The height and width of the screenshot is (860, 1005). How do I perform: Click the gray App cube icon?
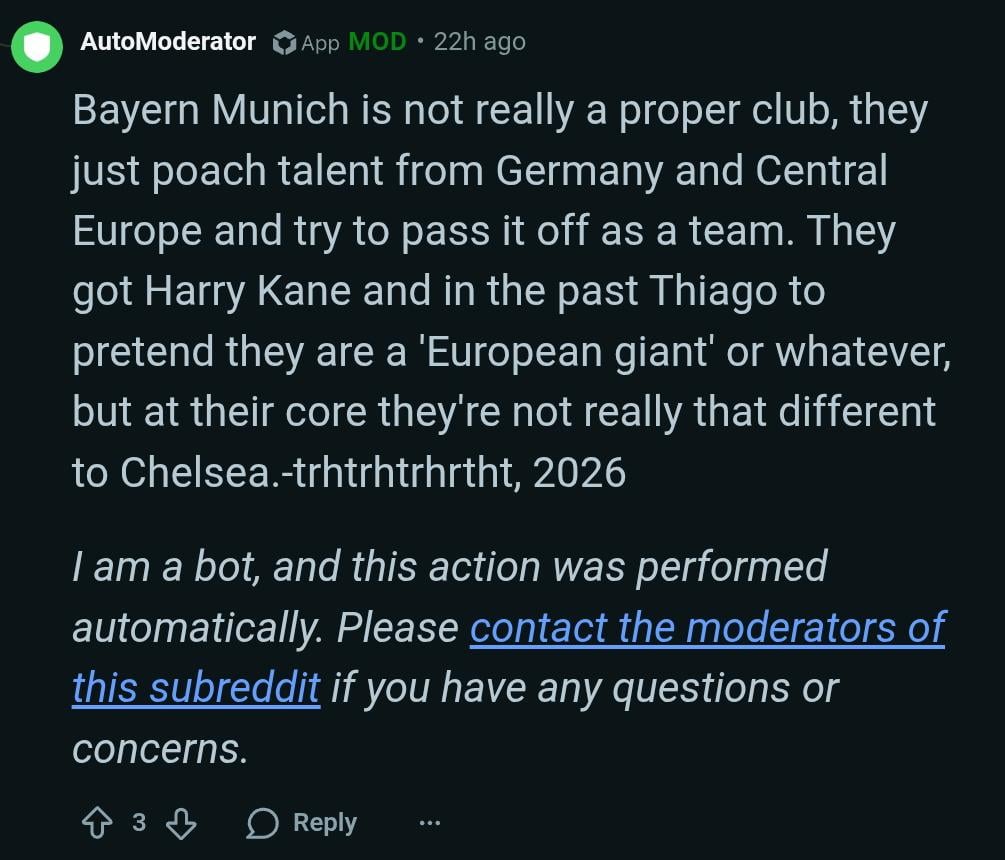(284, 42)
